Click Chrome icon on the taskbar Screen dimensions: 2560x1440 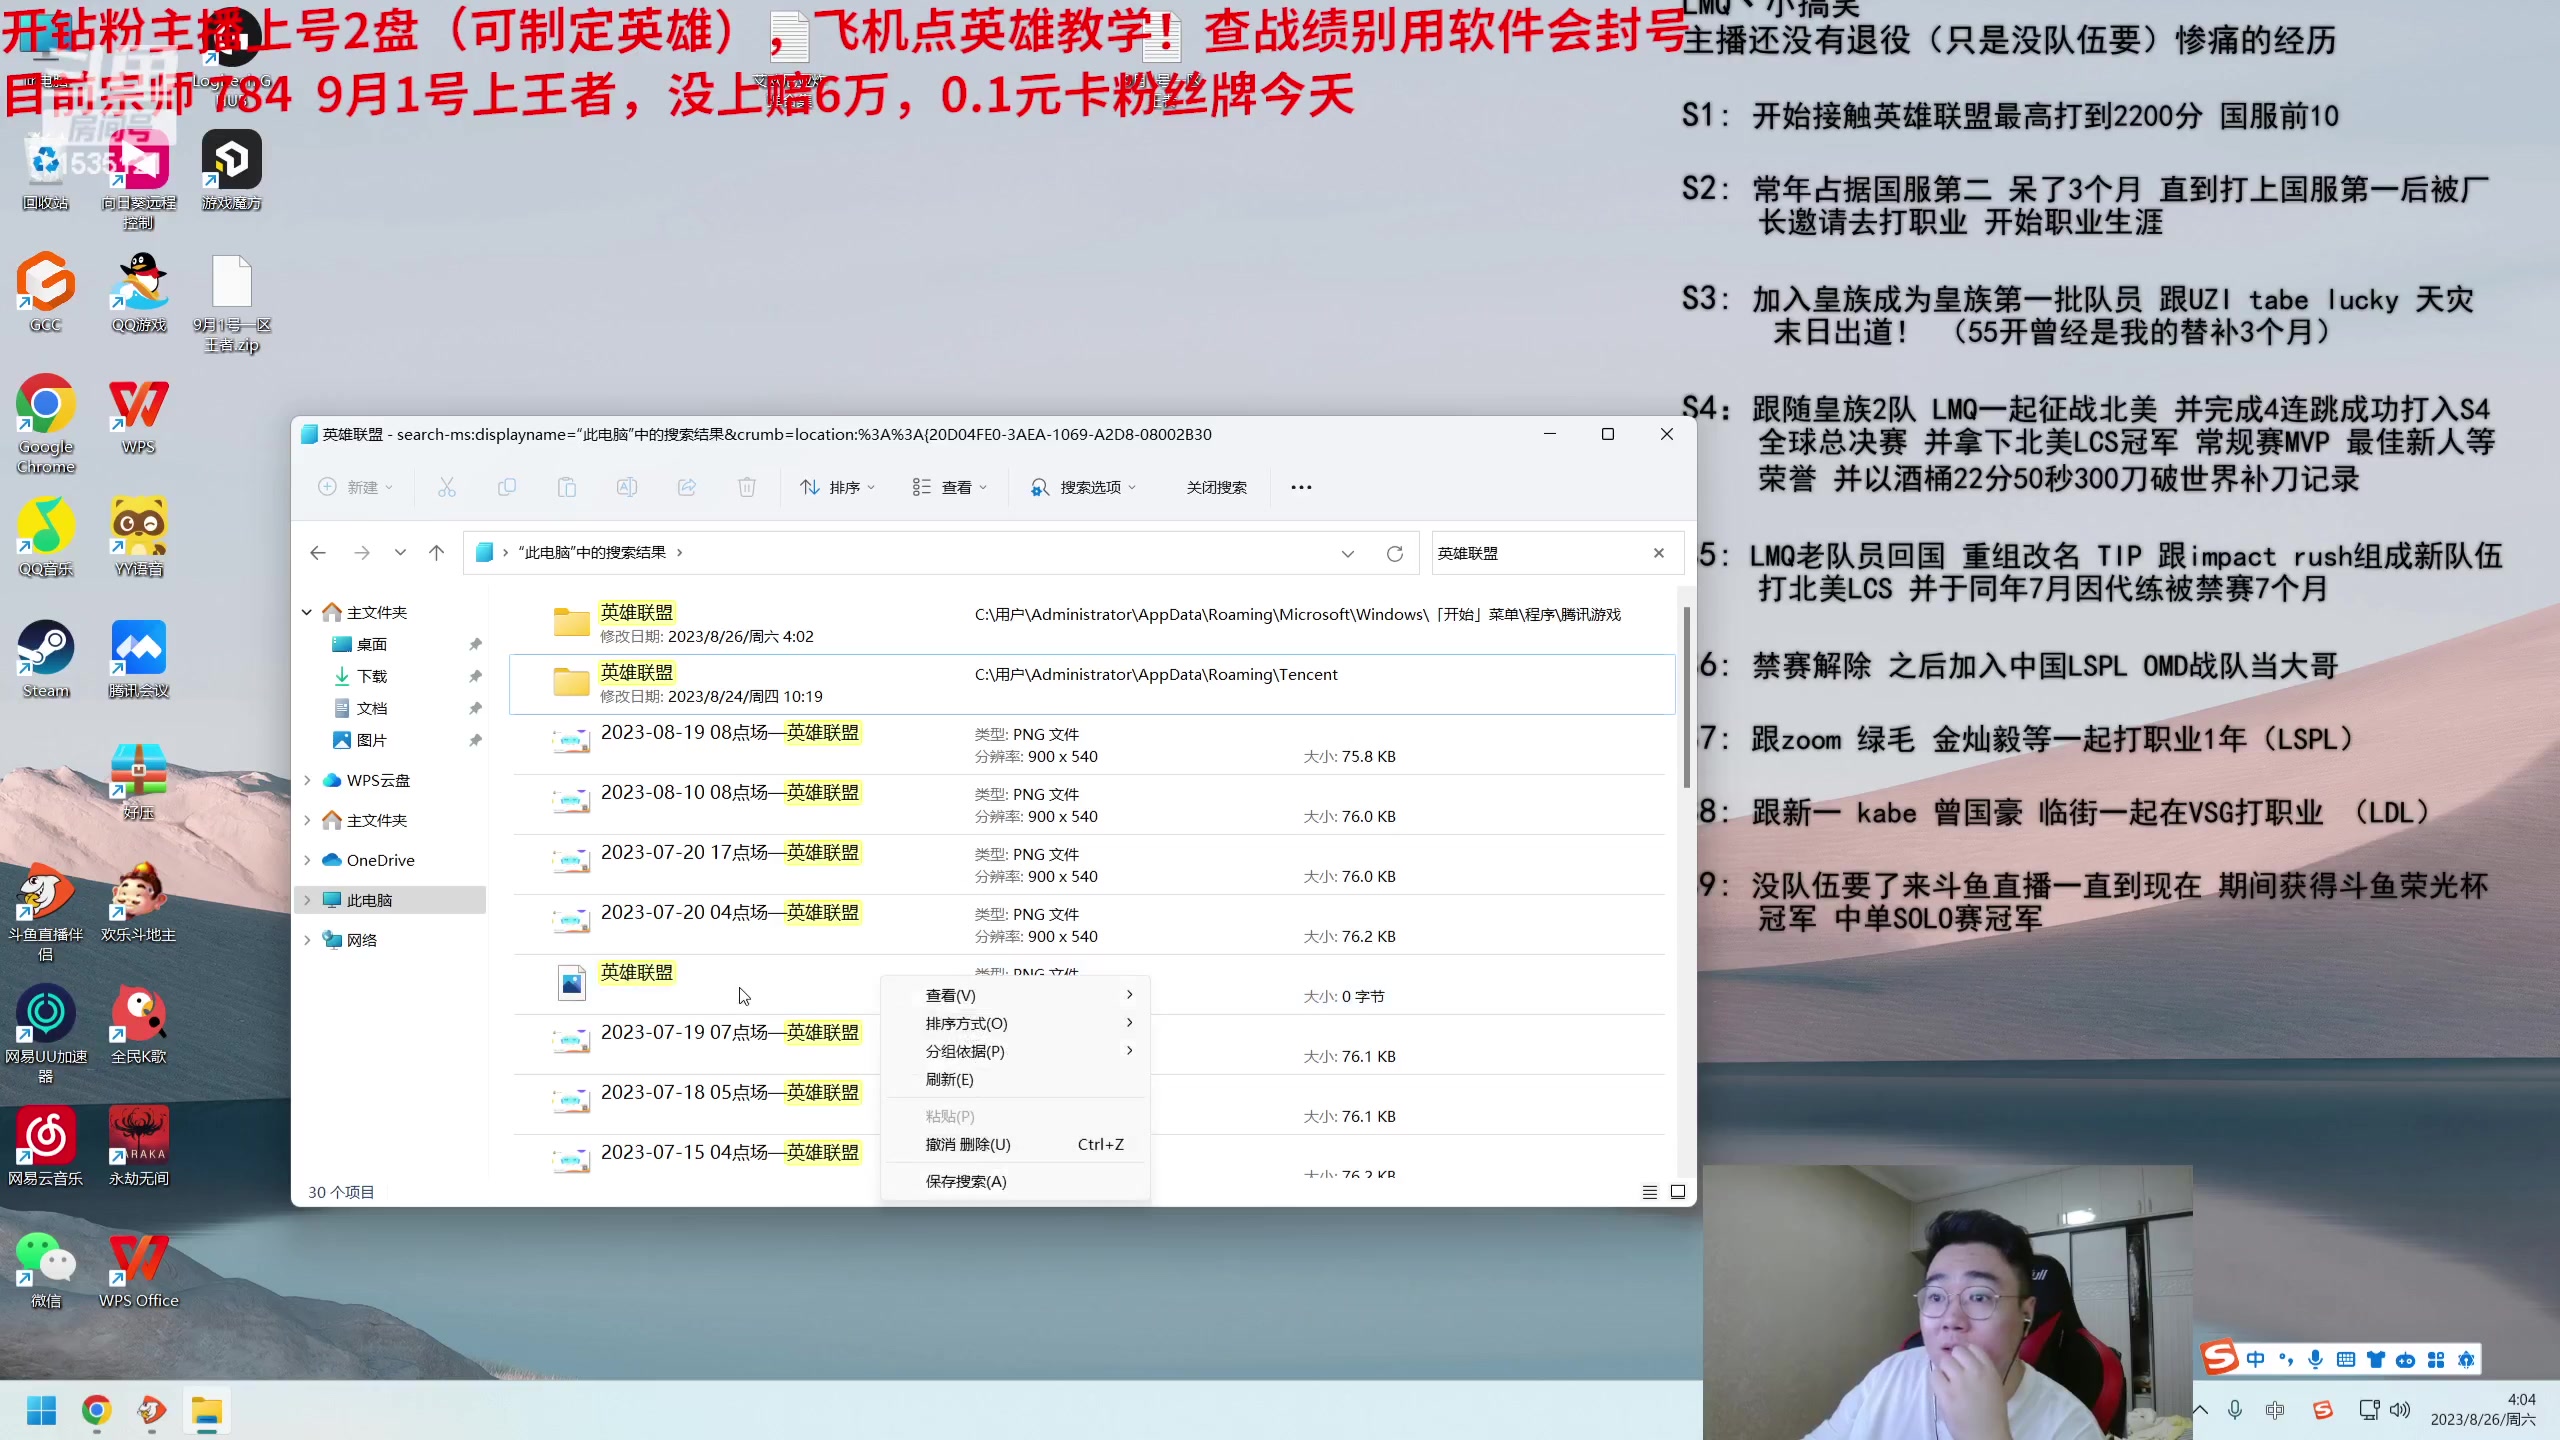tap(96, 1411)
